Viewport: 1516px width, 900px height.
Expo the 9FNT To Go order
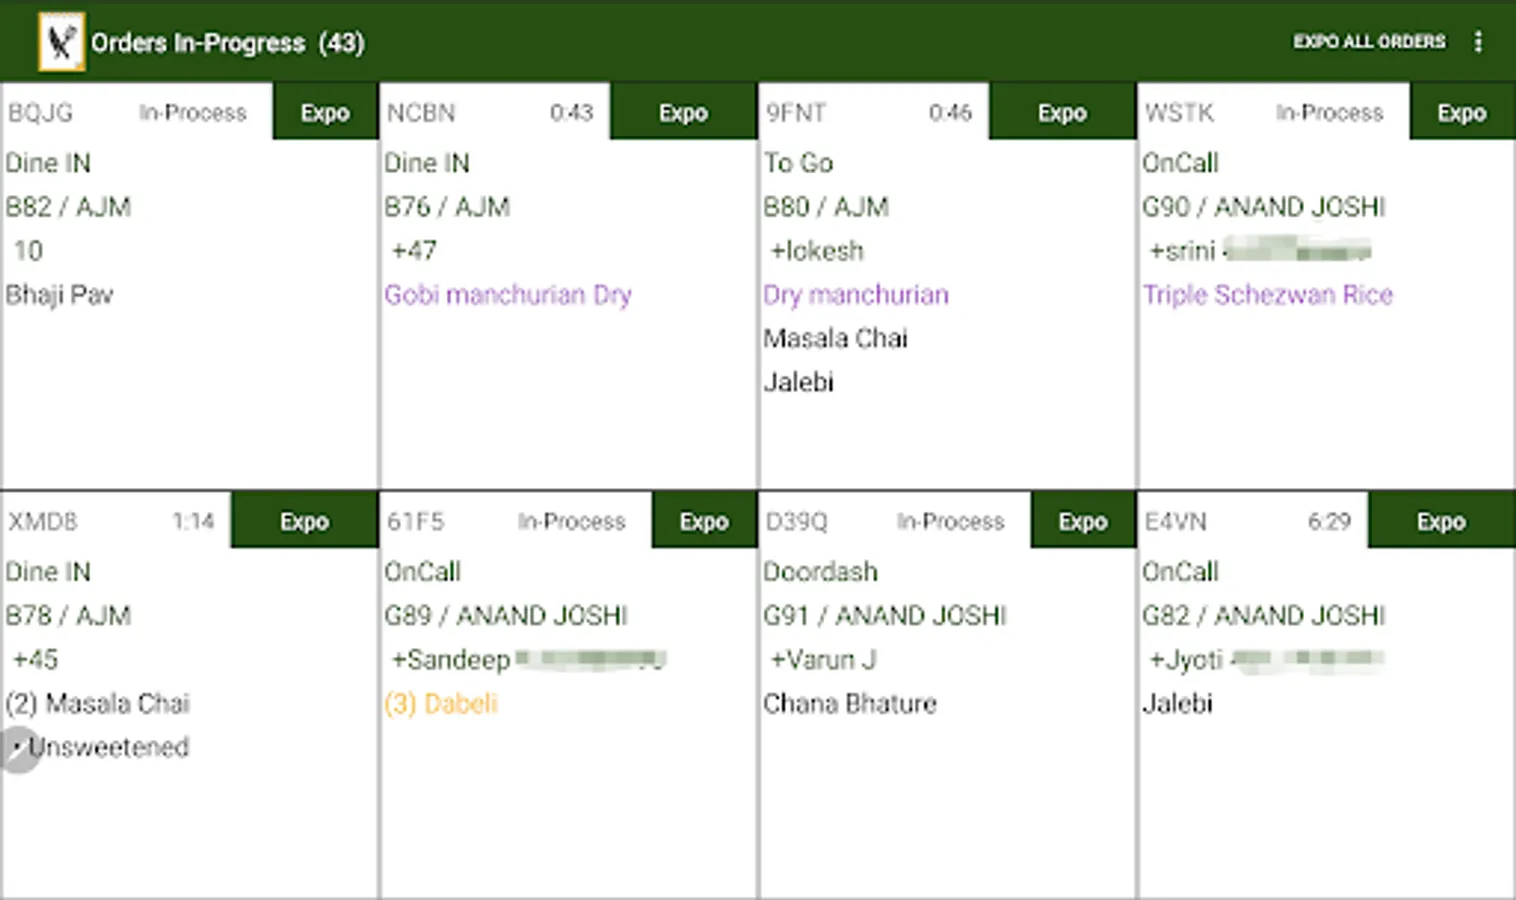[x=1062, y=112]
